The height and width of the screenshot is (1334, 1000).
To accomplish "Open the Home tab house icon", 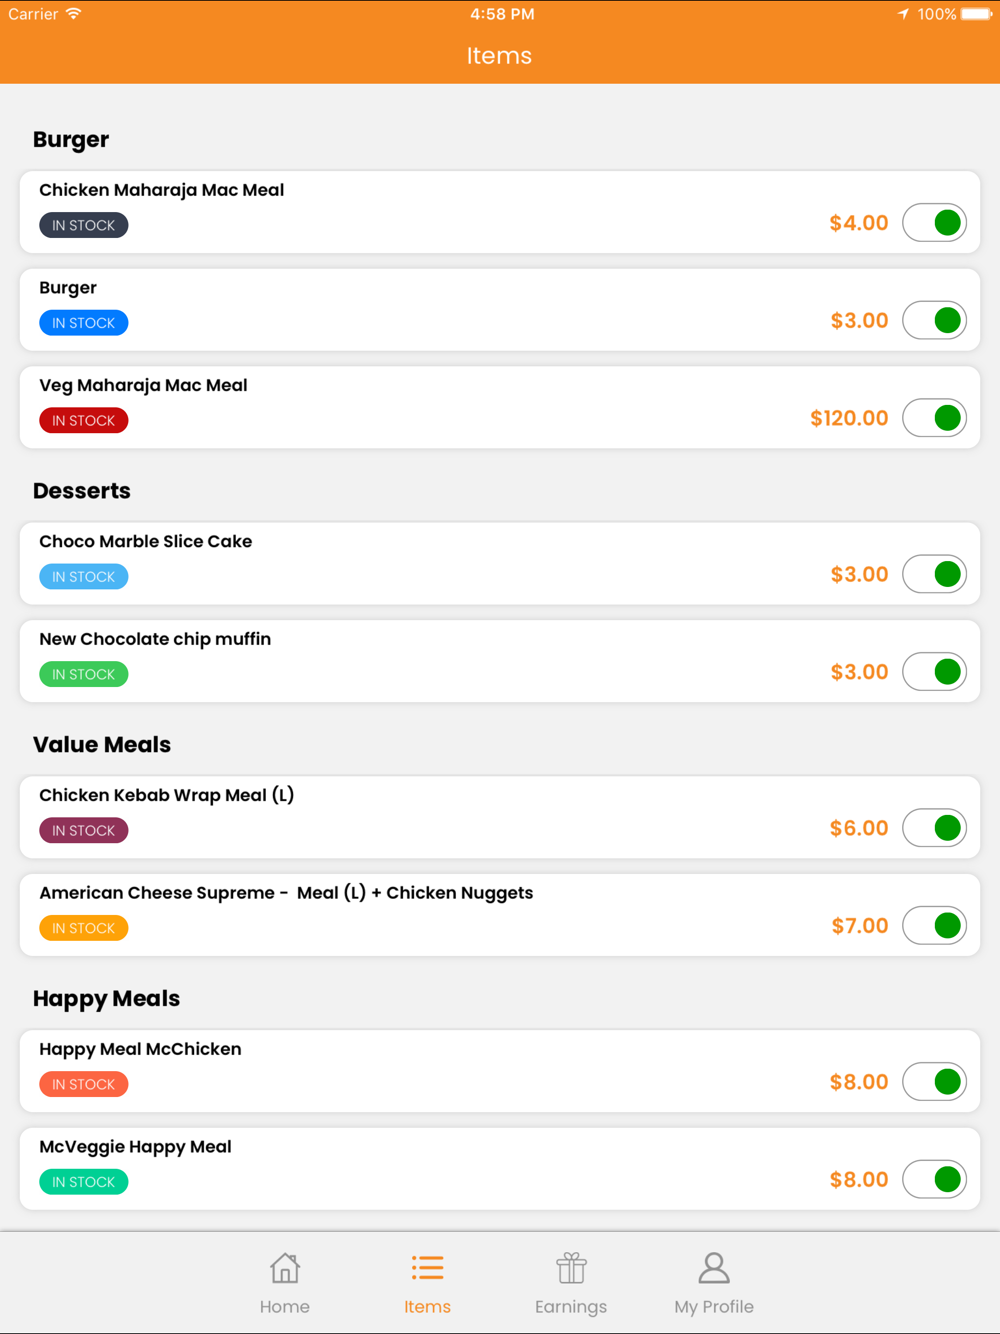I will 285,1268.
